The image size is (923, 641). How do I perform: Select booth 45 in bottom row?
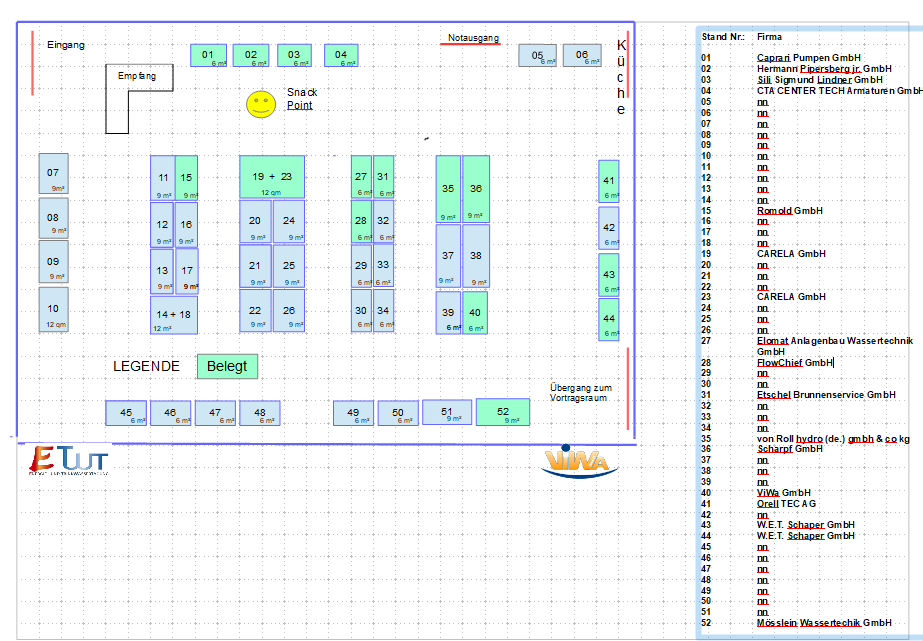(126, 413)
